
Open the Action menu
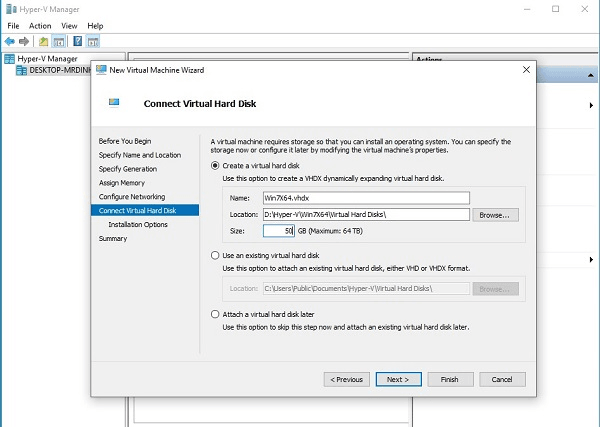coord(40,26)
